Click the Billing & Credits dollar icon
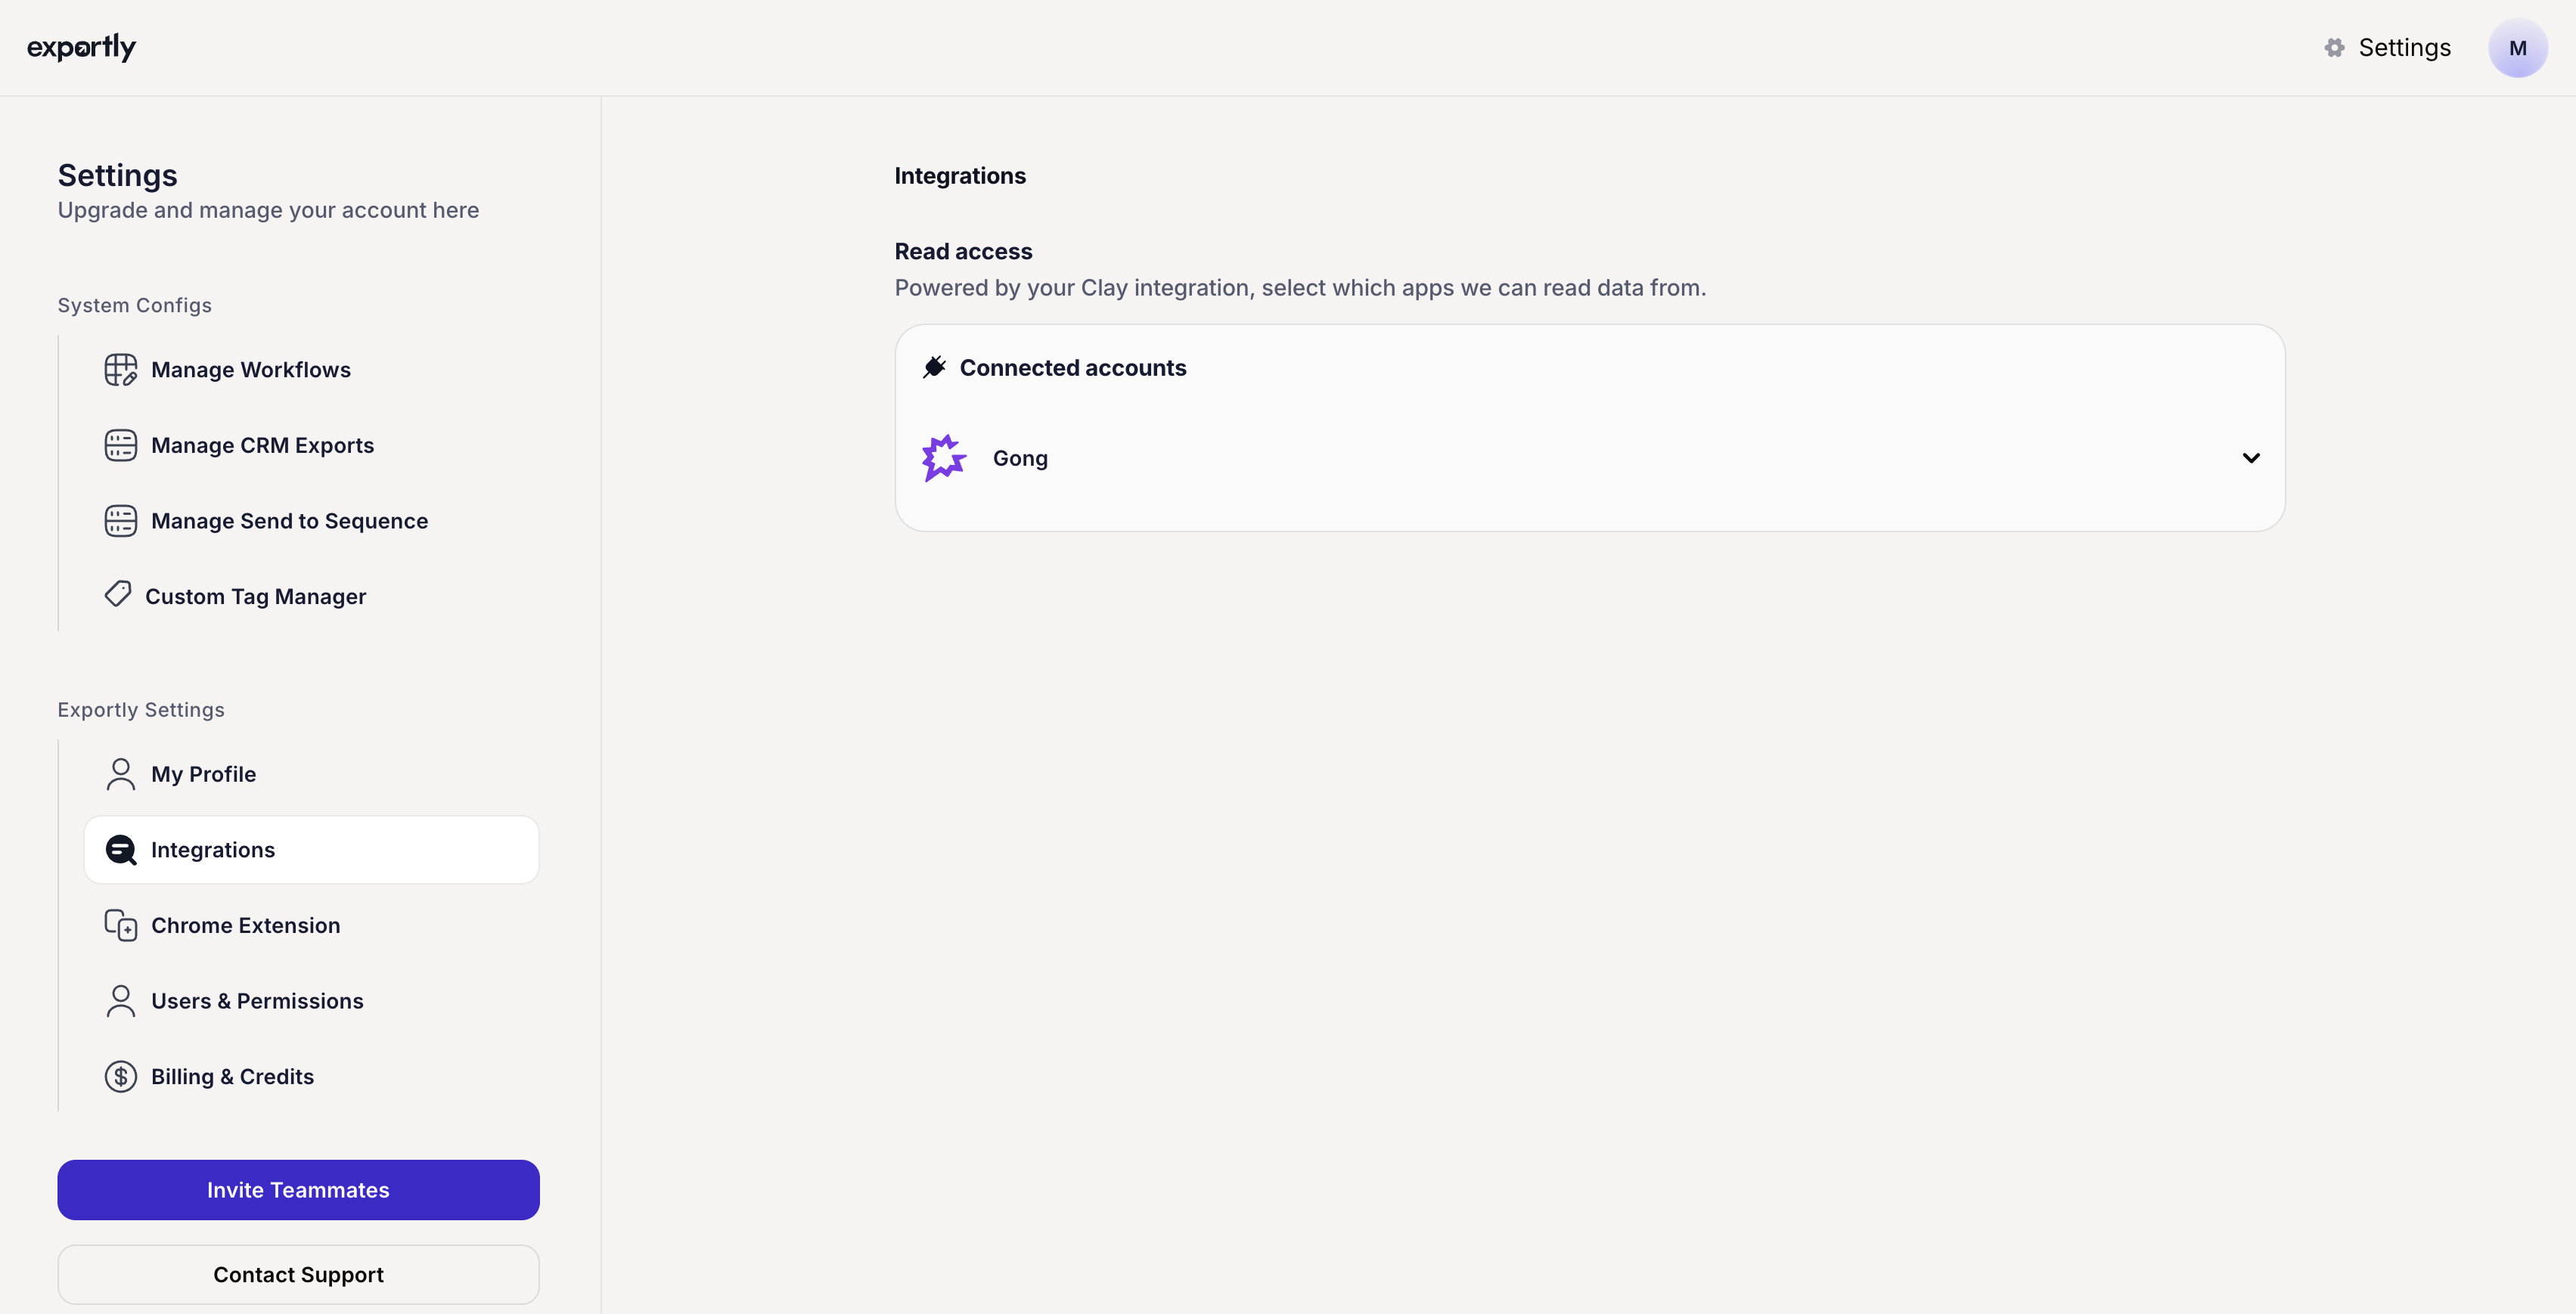 click(x=120, y=1077)
